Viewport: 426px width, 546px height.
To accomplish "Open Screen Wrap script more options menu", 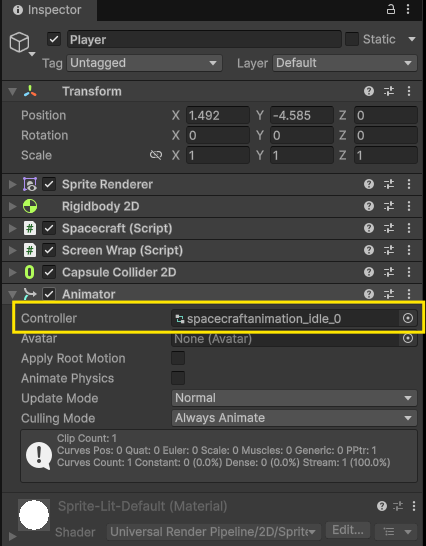I will click(409, 250).
